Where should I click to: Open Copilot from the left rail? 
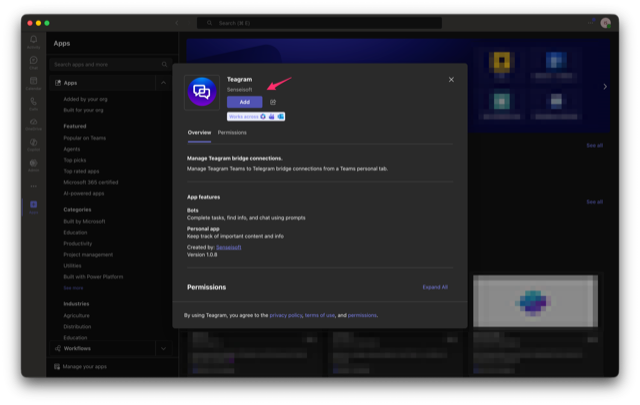(33, 145)
